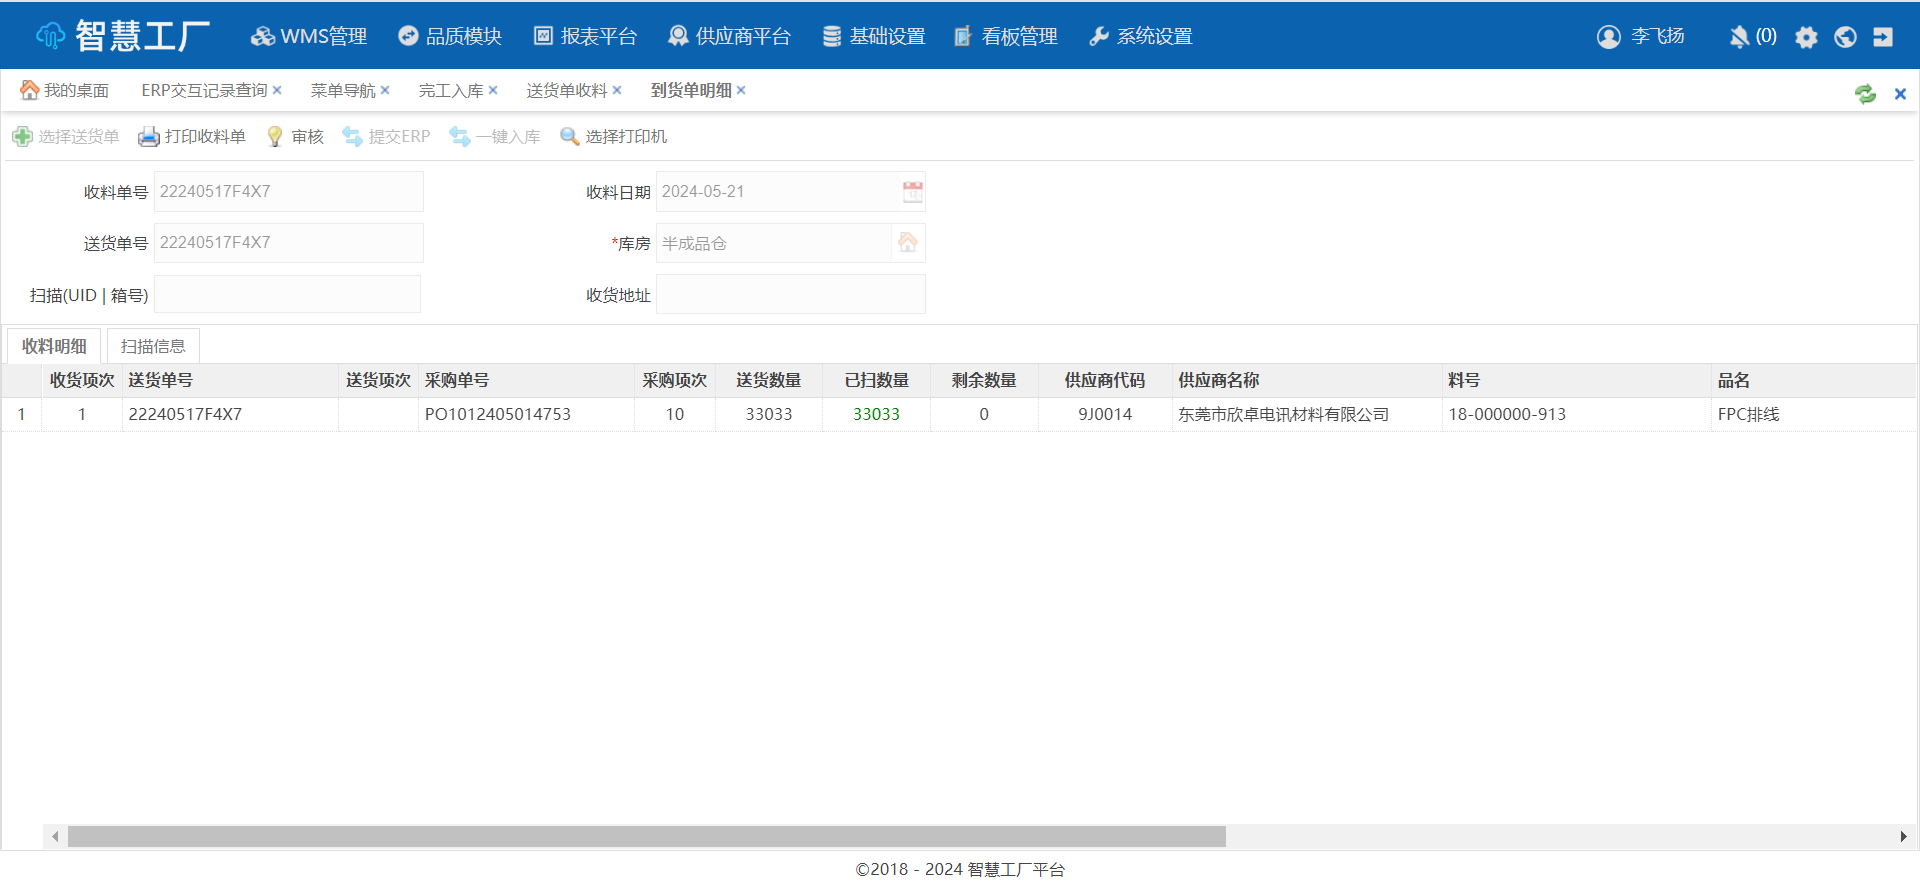Screen dimensions: 1920x891
Task: Switch to the 扫描信息 tab
Action: [153, 347]
